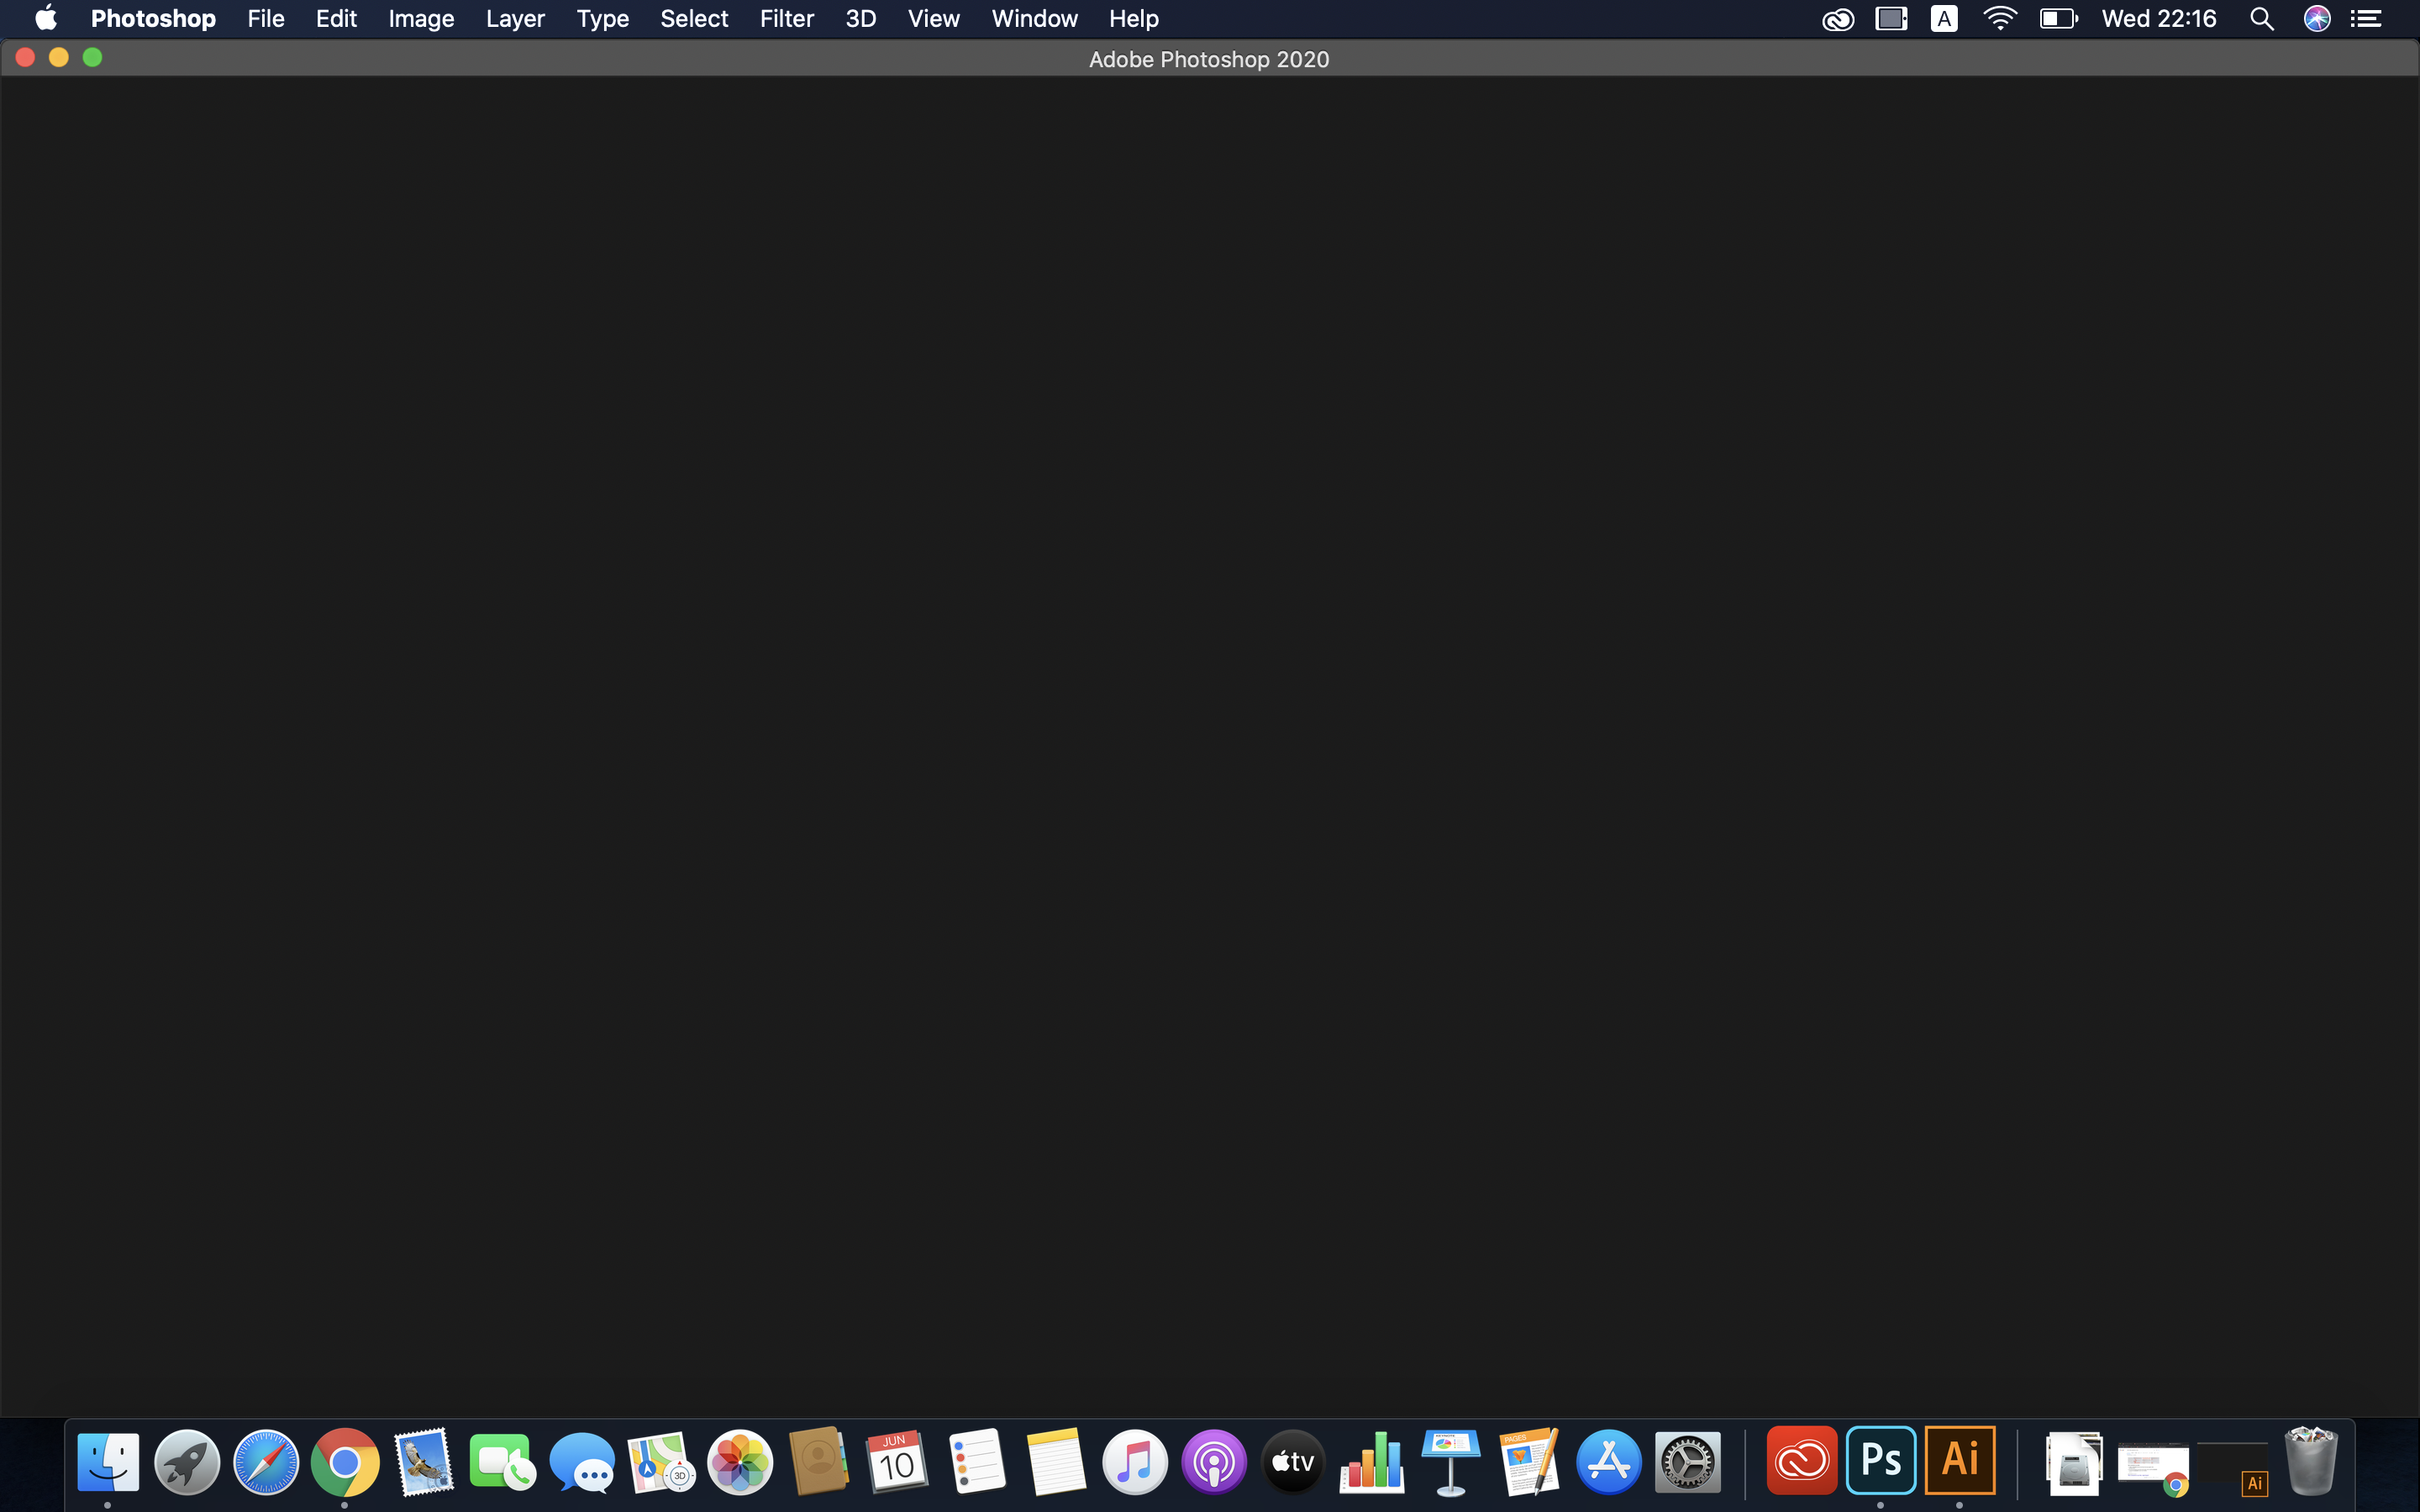Open the File menu
Image resolution: width=2420 pixels, height=1512 pixels.
pos(265,19)
